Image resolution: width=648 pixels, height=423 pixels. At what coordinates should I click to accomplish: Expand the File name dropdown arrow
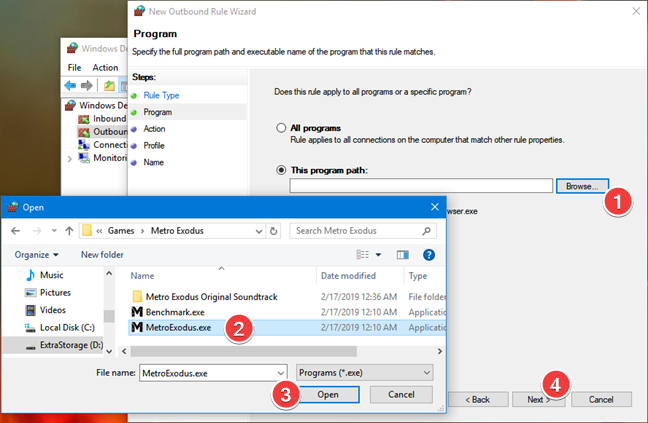pyautogui.click(x=281, y=373)
